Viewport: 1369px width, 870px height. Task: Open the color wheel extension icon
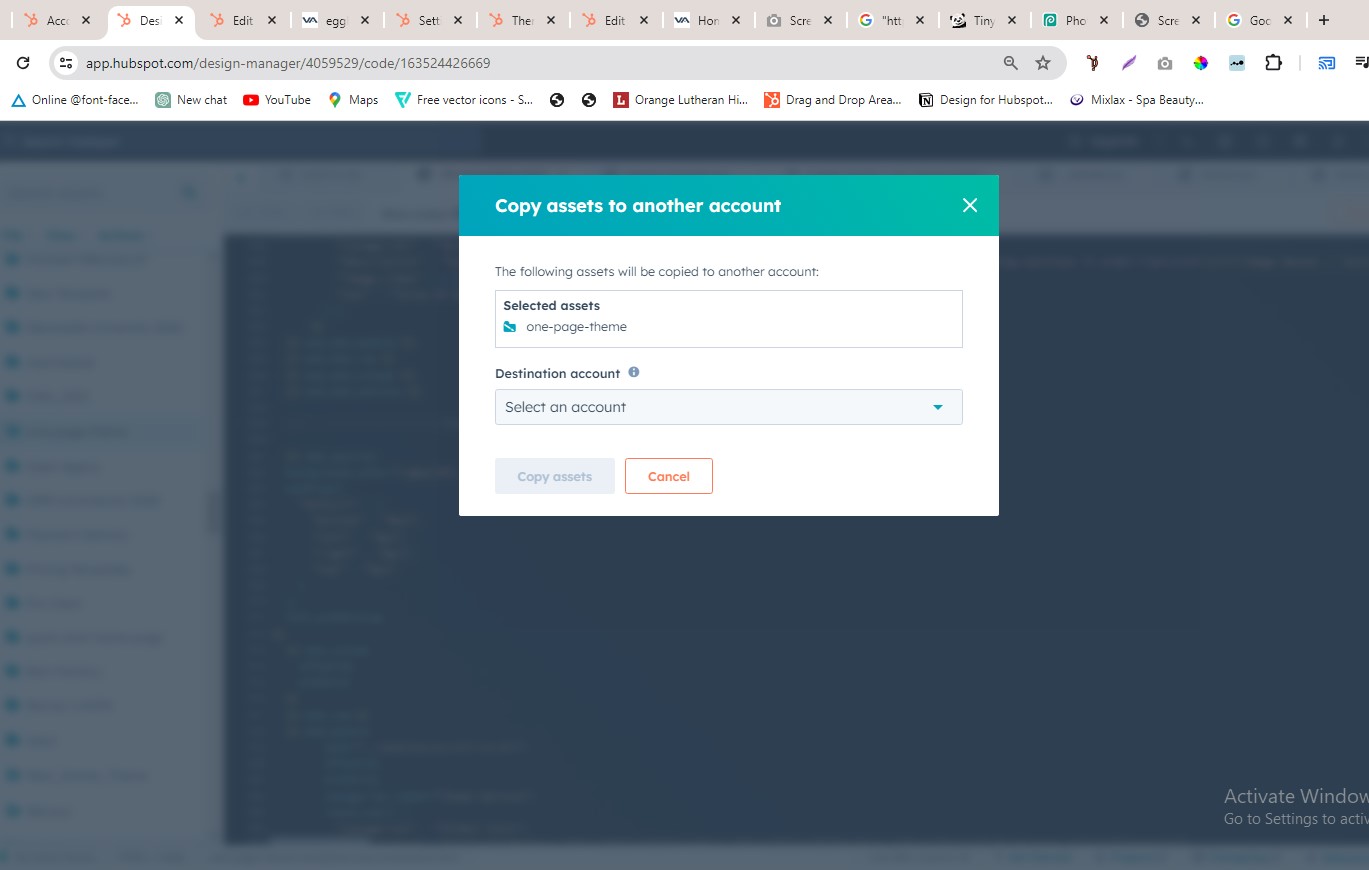[x=1201, y=63]
